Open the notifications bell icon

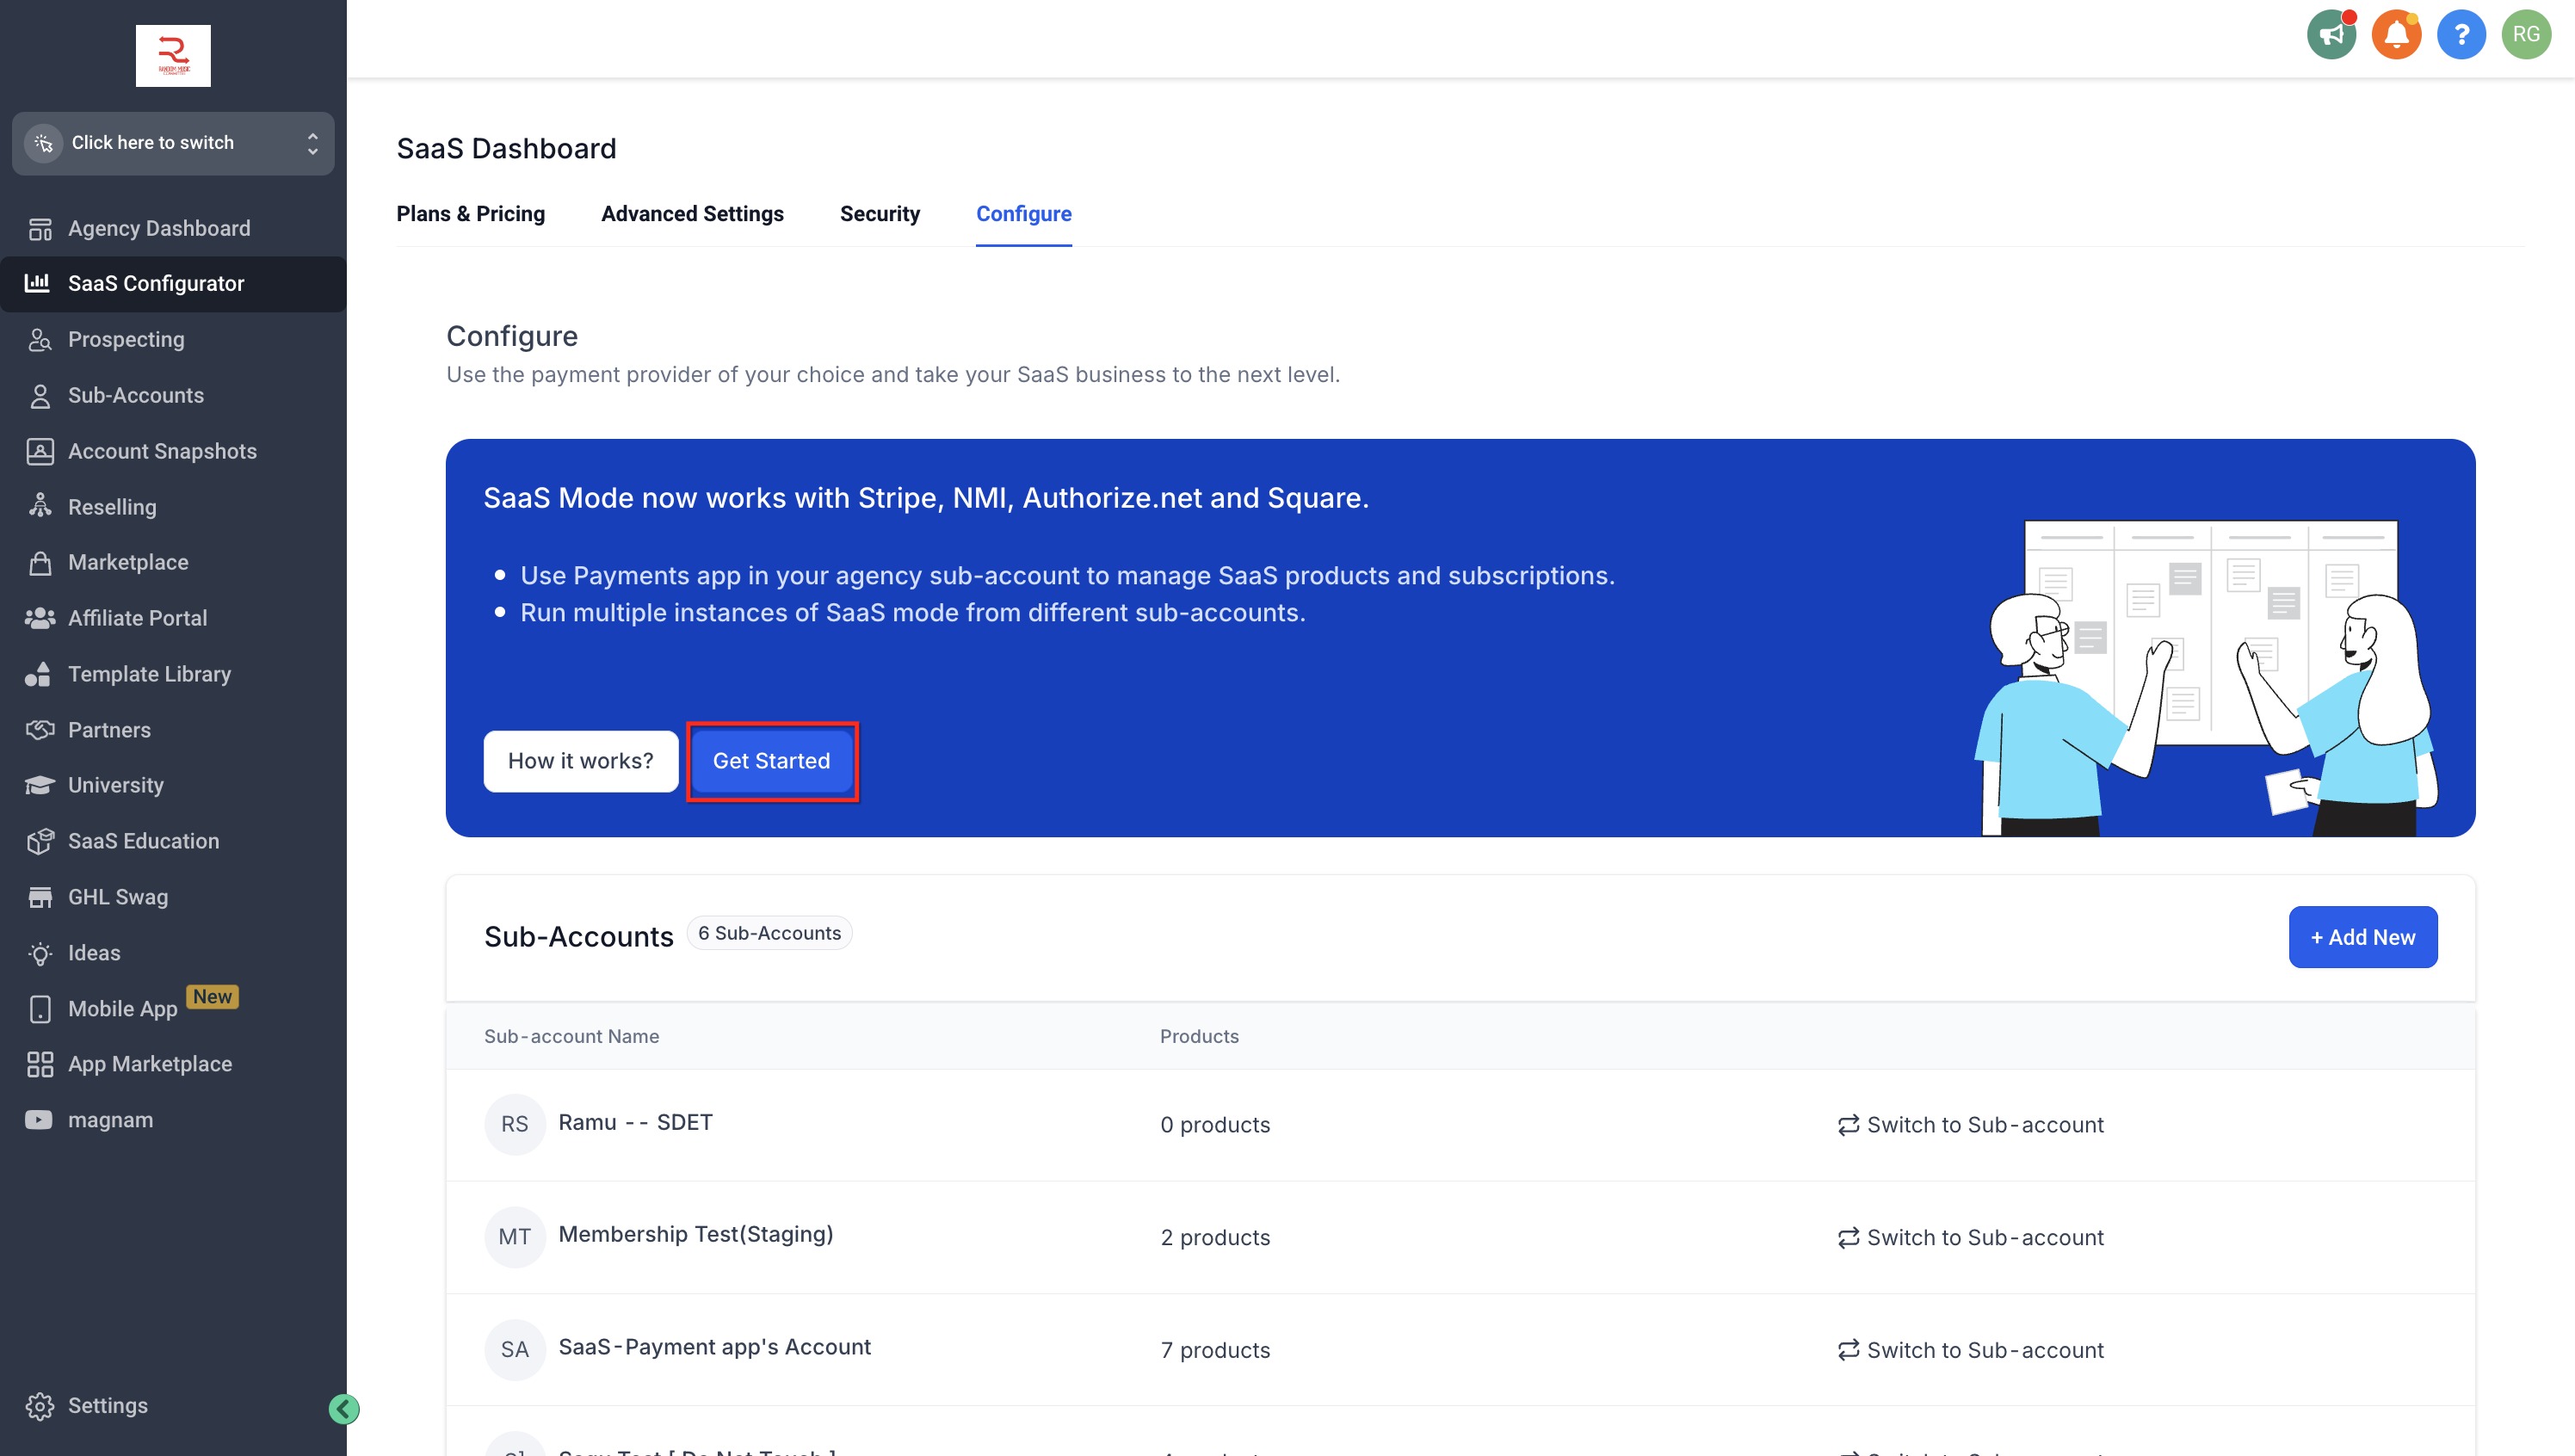point(2396,35)
